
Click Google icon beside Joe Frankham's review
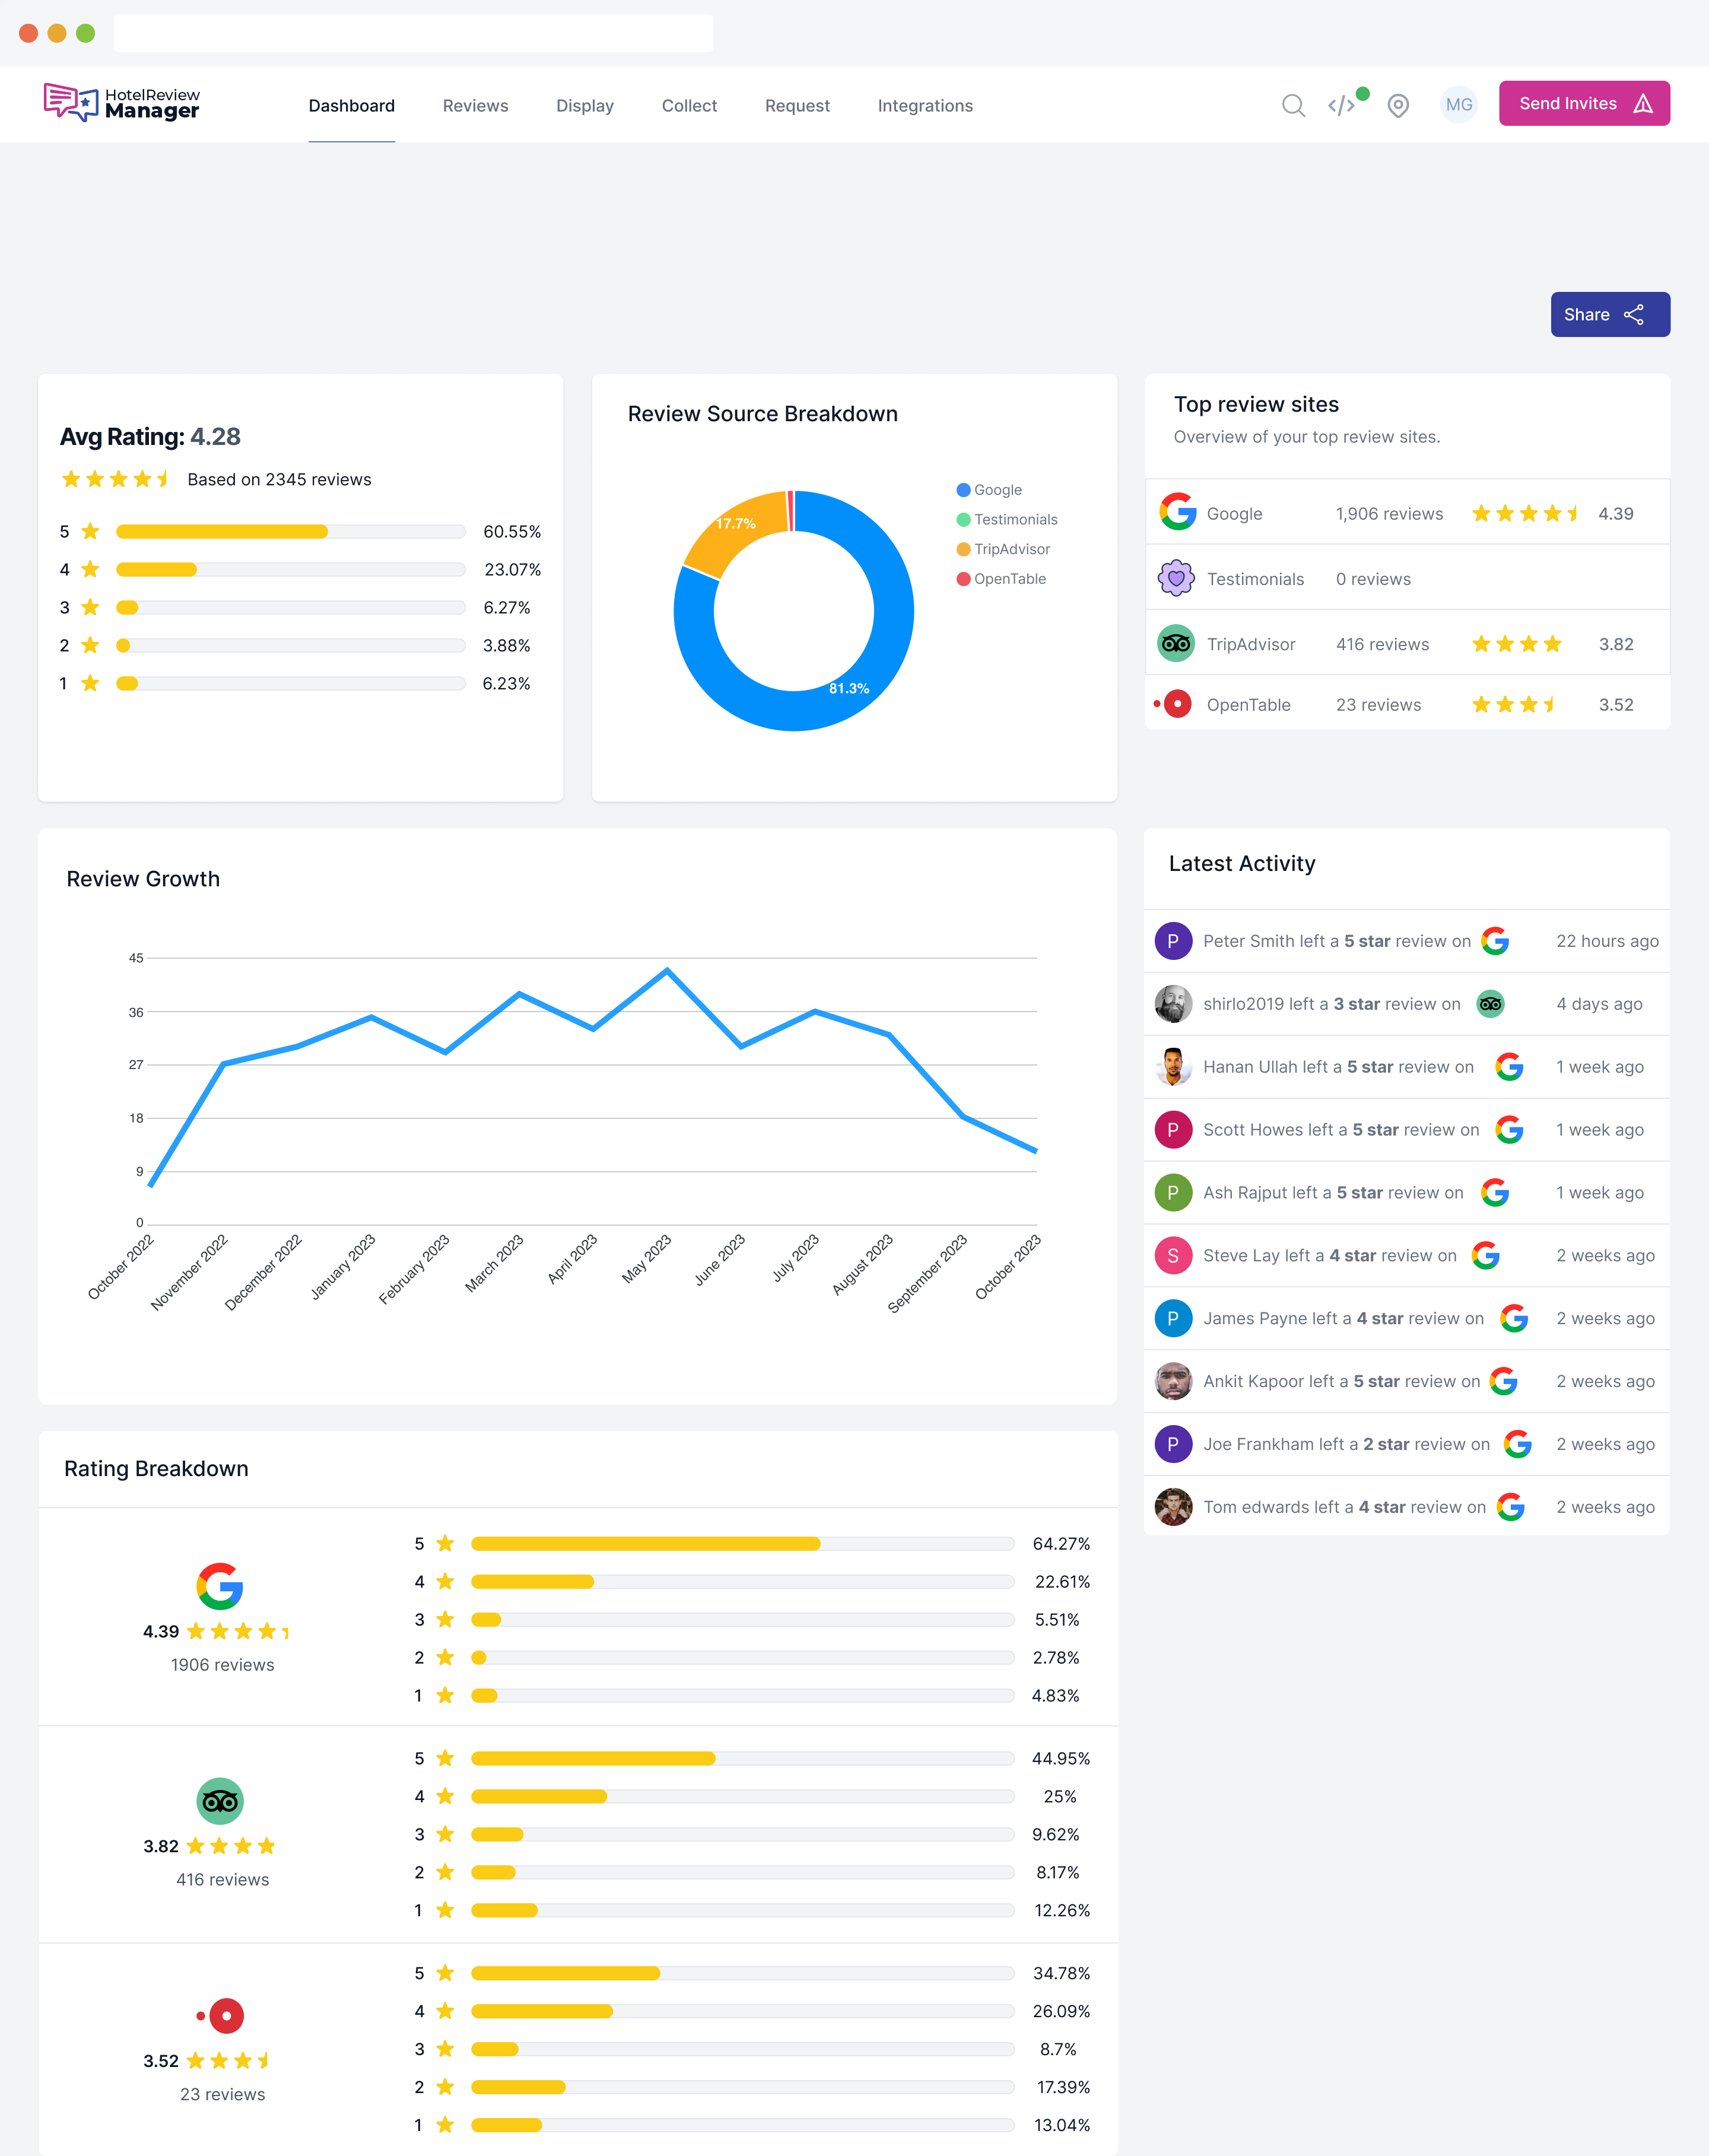coord(1517,1444)
